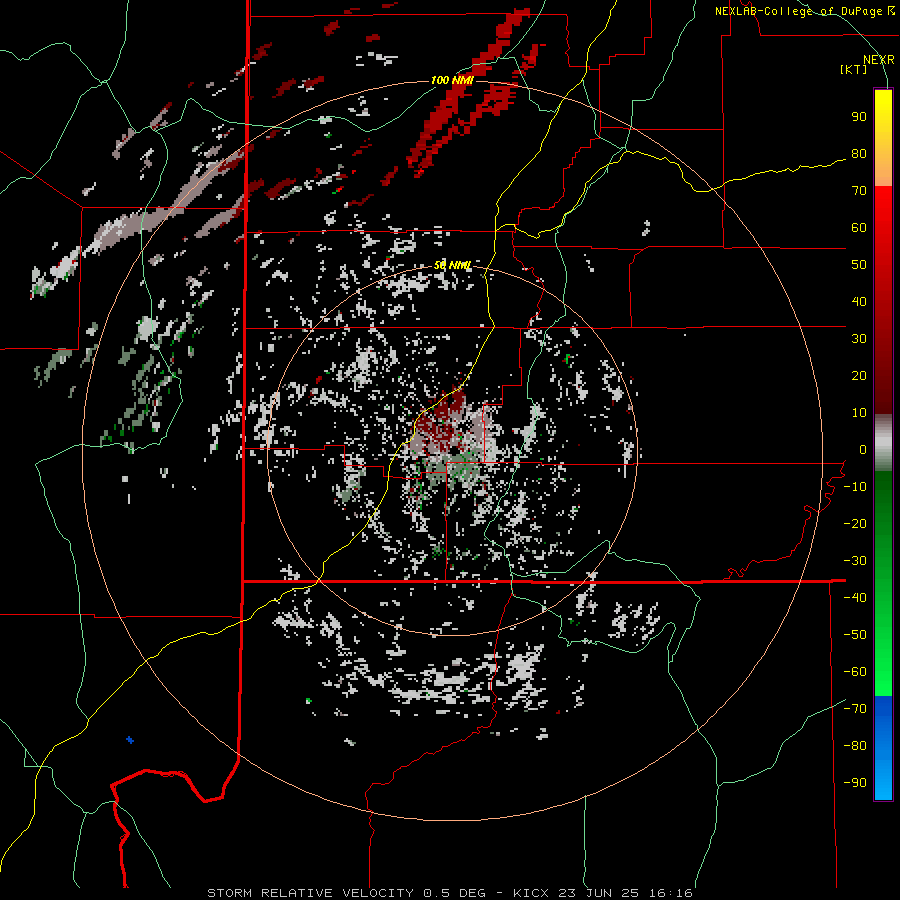Click the 30 value on the velocity scale
The height and width of the screenshot is (900, 900).
tap(859, 339)
